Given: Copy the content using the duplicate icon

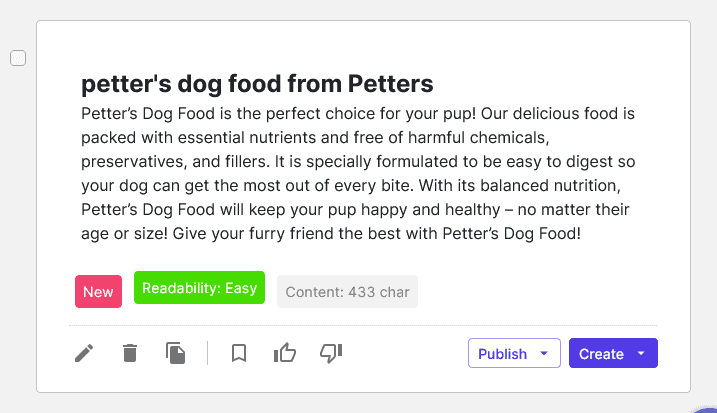Looking at the screenshot, I should pos(176,353).
